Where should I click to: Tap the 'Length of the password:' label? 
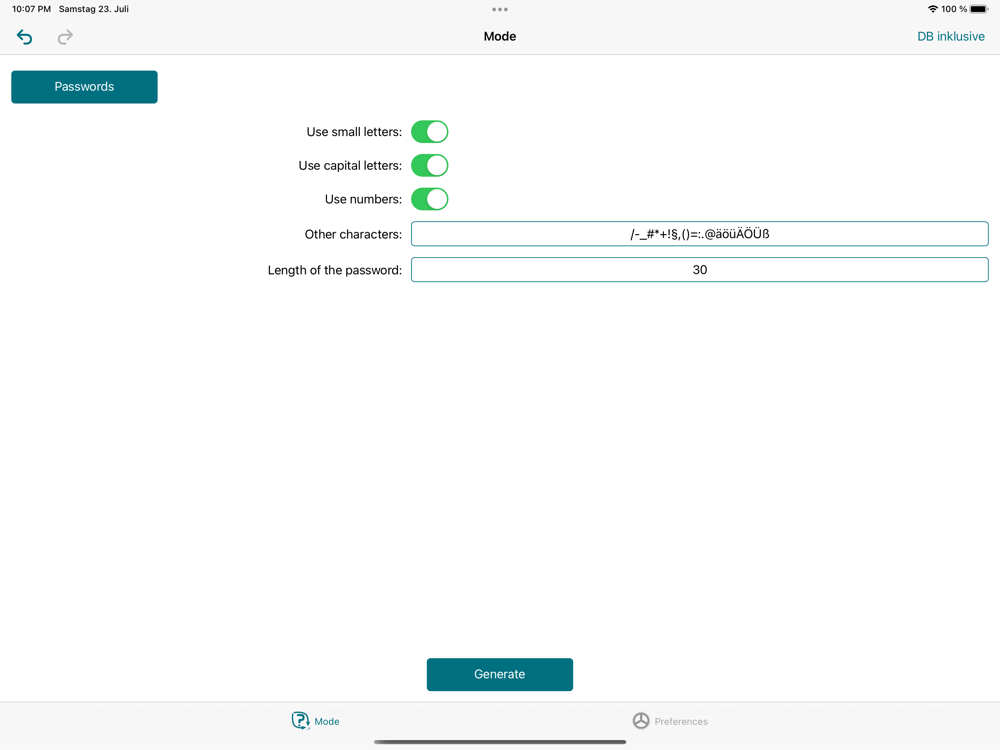335,270
